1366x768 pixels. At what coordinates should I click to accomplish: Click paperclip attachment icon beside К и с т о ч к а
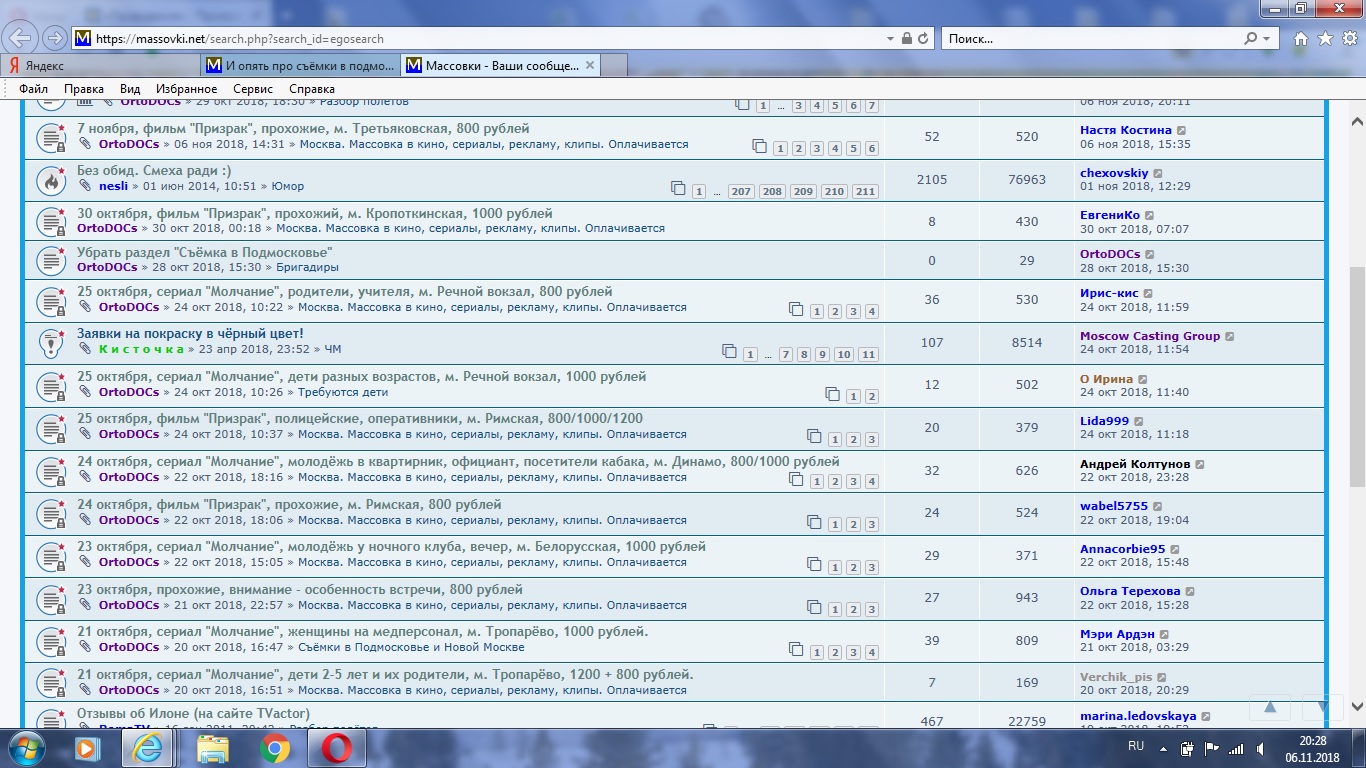click(85, 349)
